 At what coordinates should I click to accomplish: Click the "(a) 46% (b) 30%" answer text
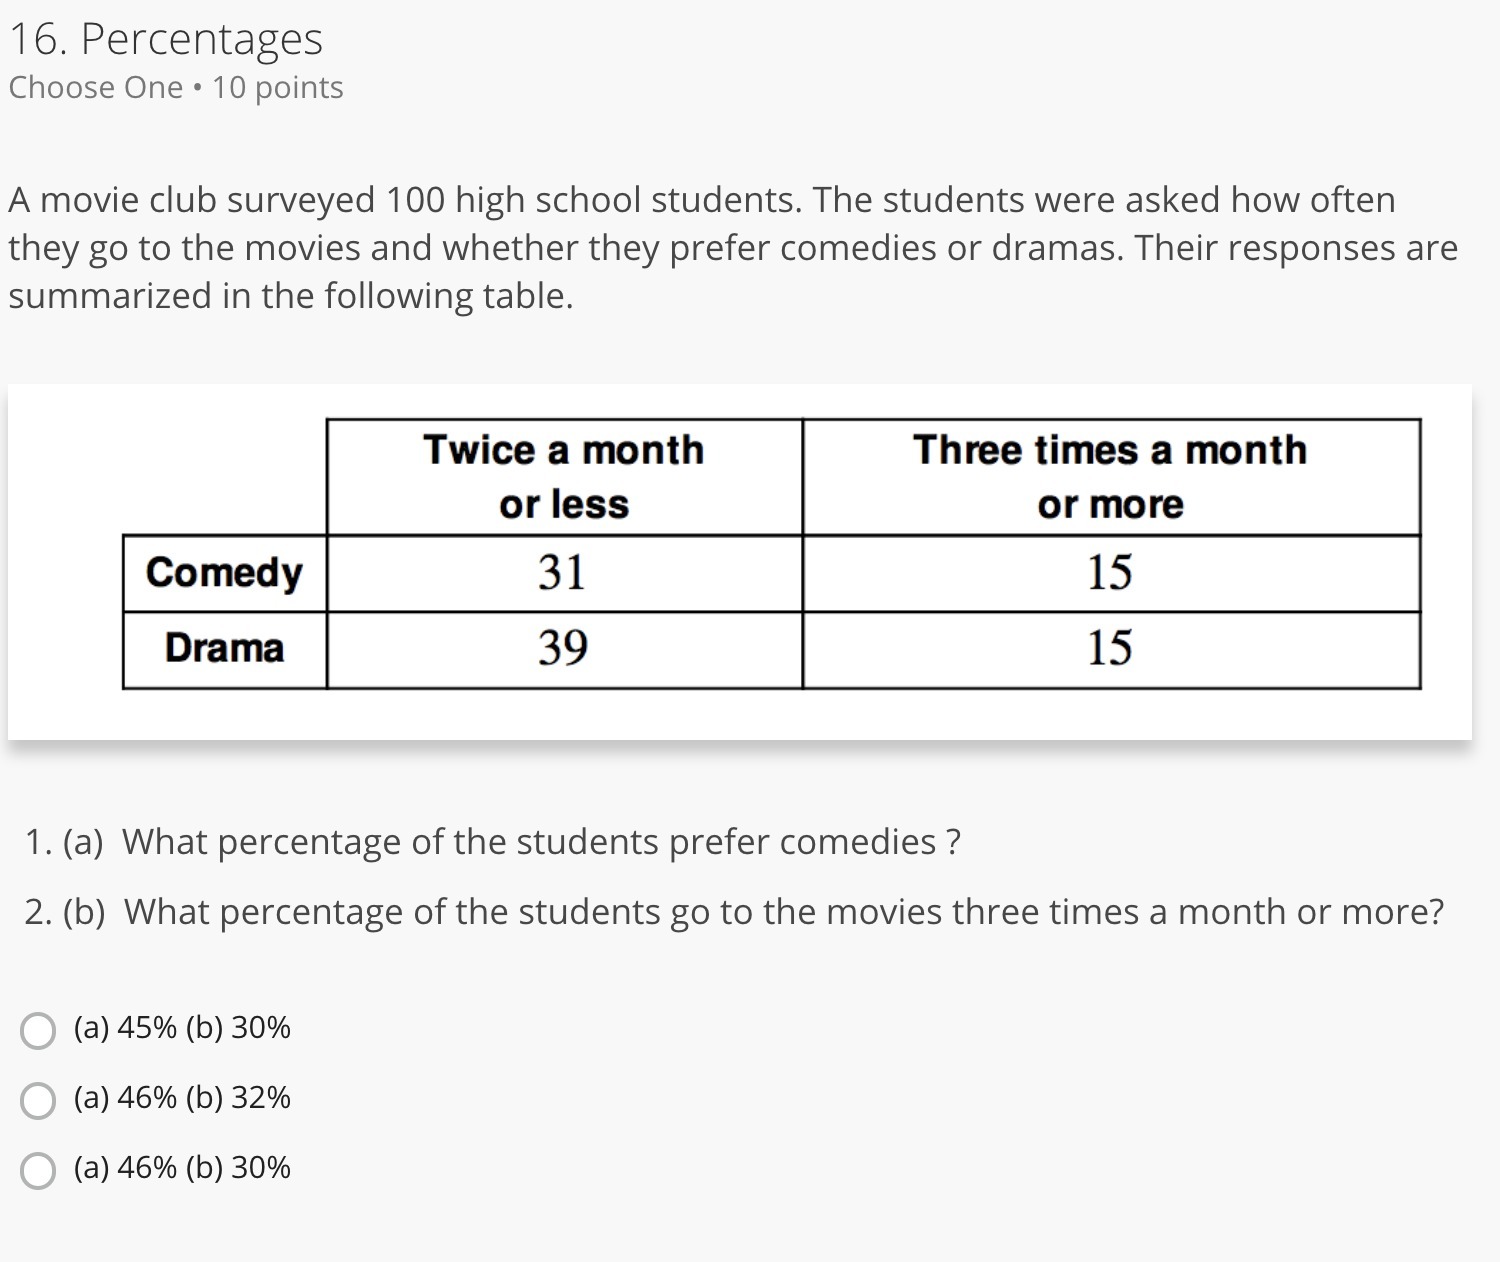tap(182, 1168)
